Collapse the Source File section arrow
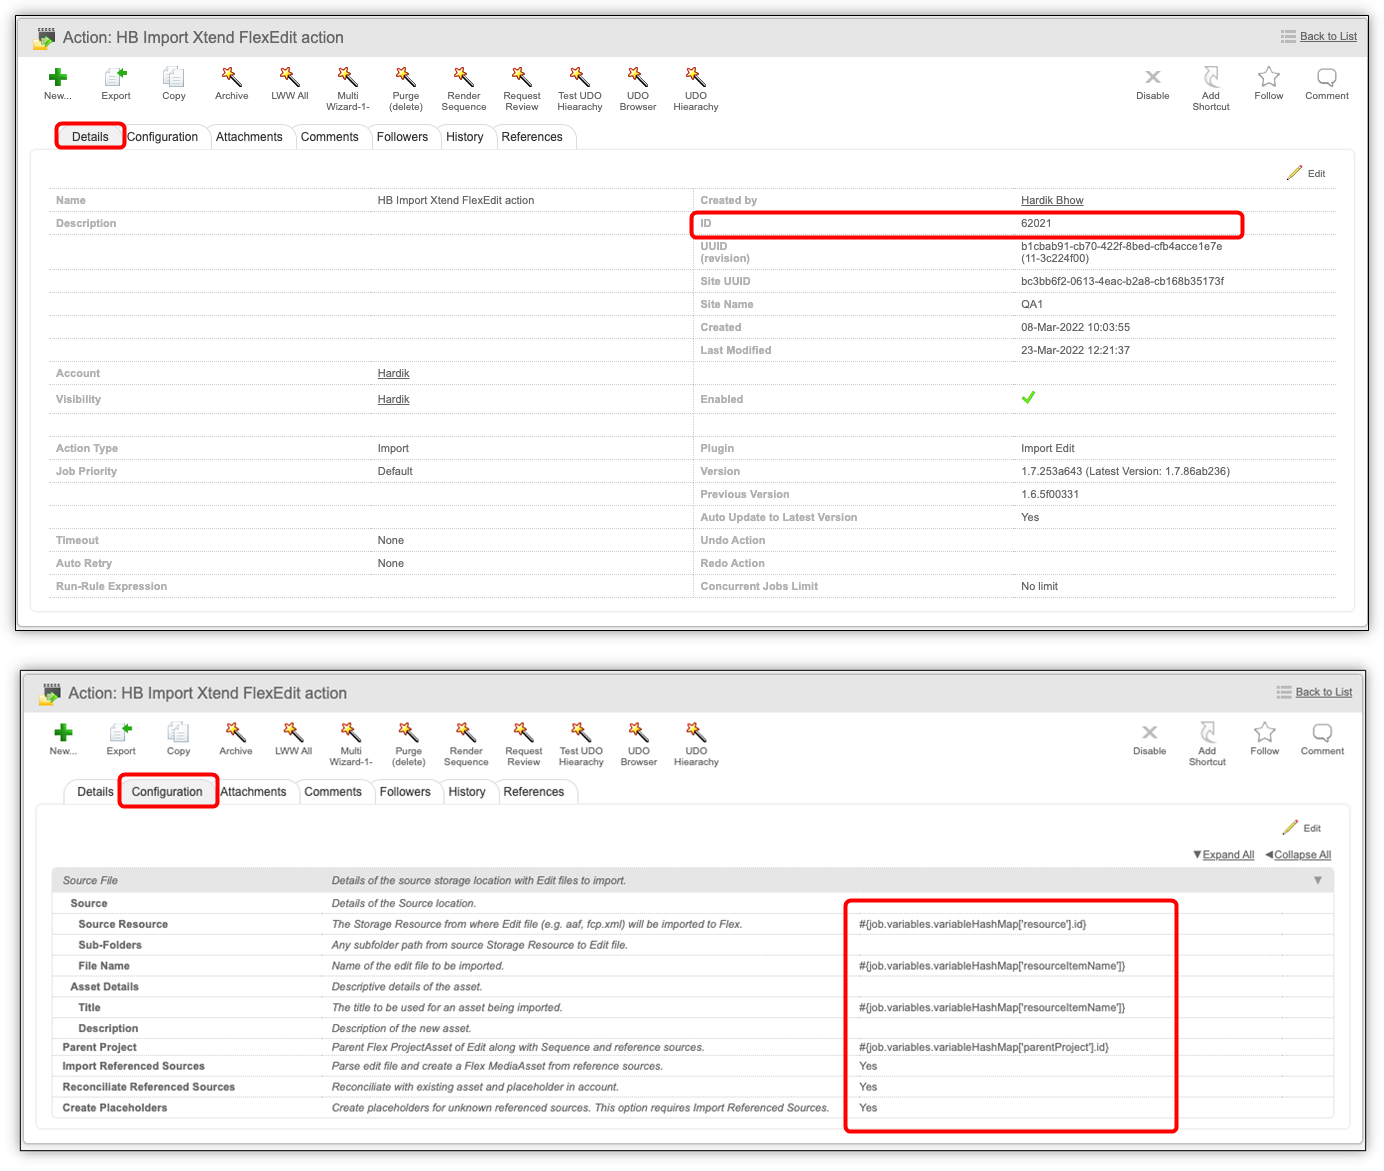This screenshot has height=1171, width=1384. 1317,880
